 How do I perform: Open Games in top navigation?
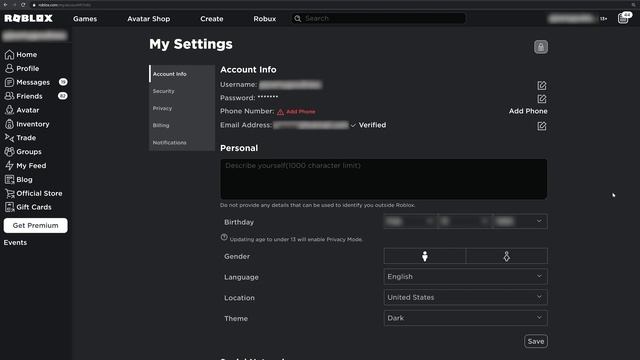point(85,19)
